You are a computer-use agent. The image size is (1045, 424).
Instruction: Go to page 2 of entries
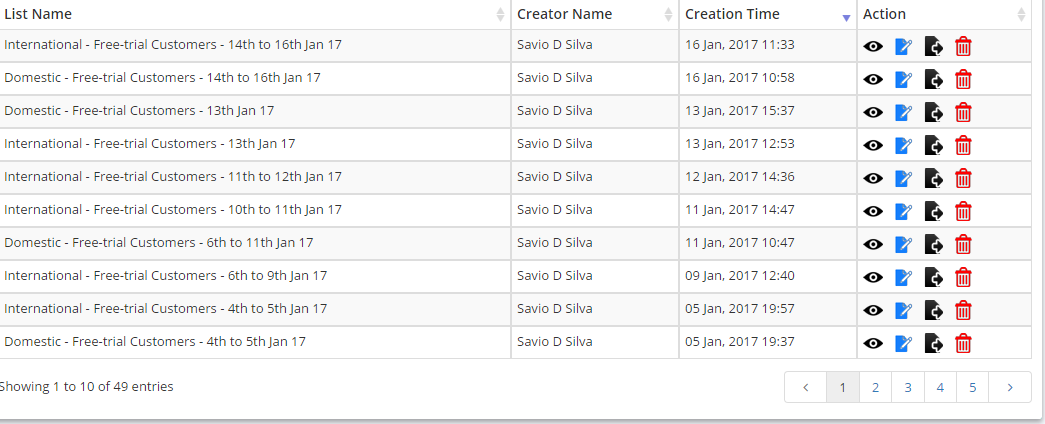875,387
